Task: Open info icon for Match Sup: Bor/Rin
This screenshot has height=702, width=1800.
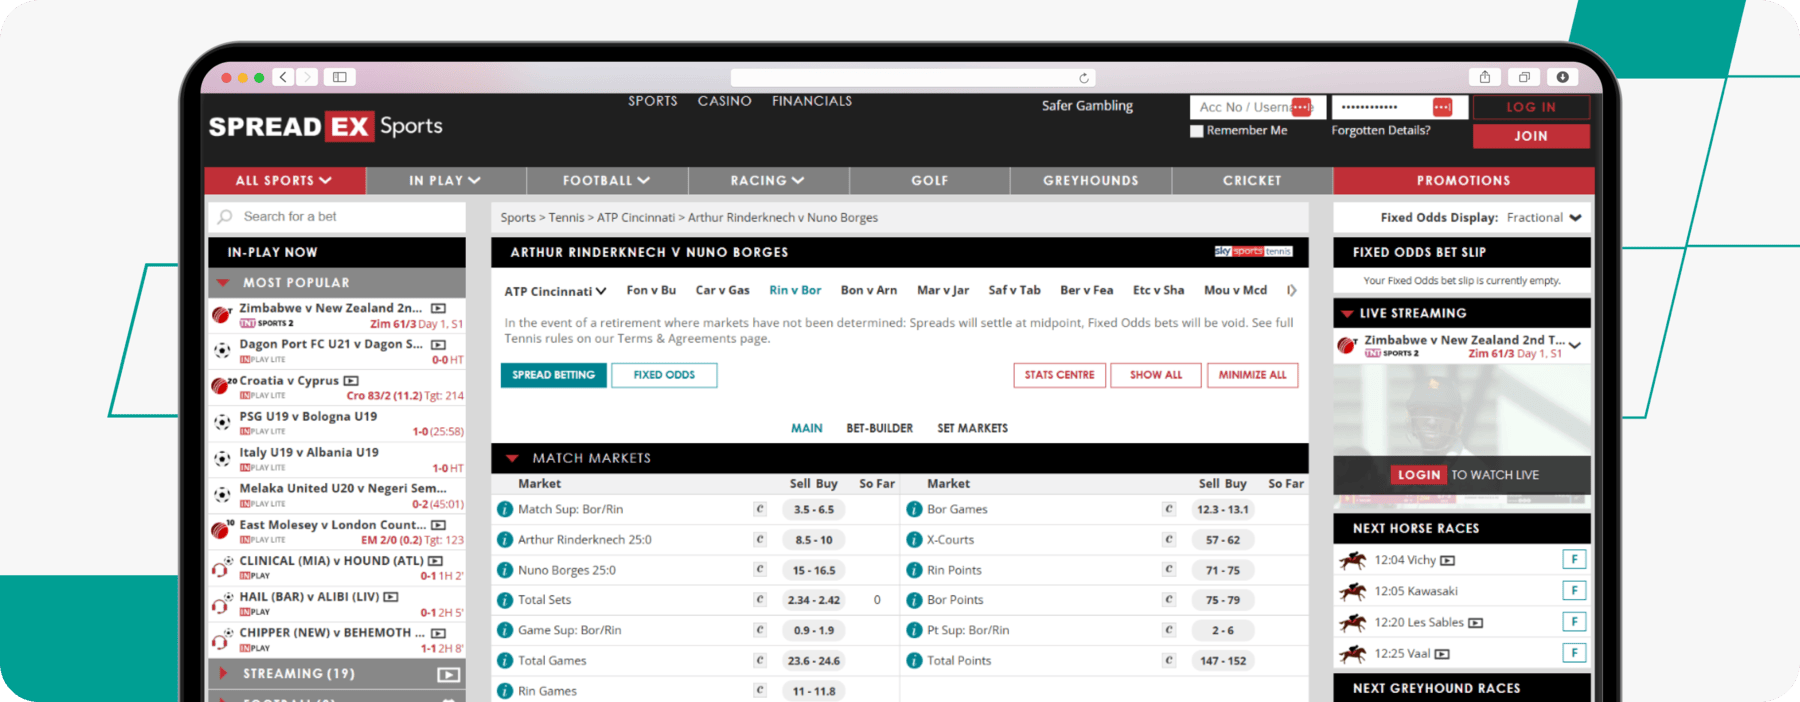Action: pyautogui.click(x=505, y=509)
